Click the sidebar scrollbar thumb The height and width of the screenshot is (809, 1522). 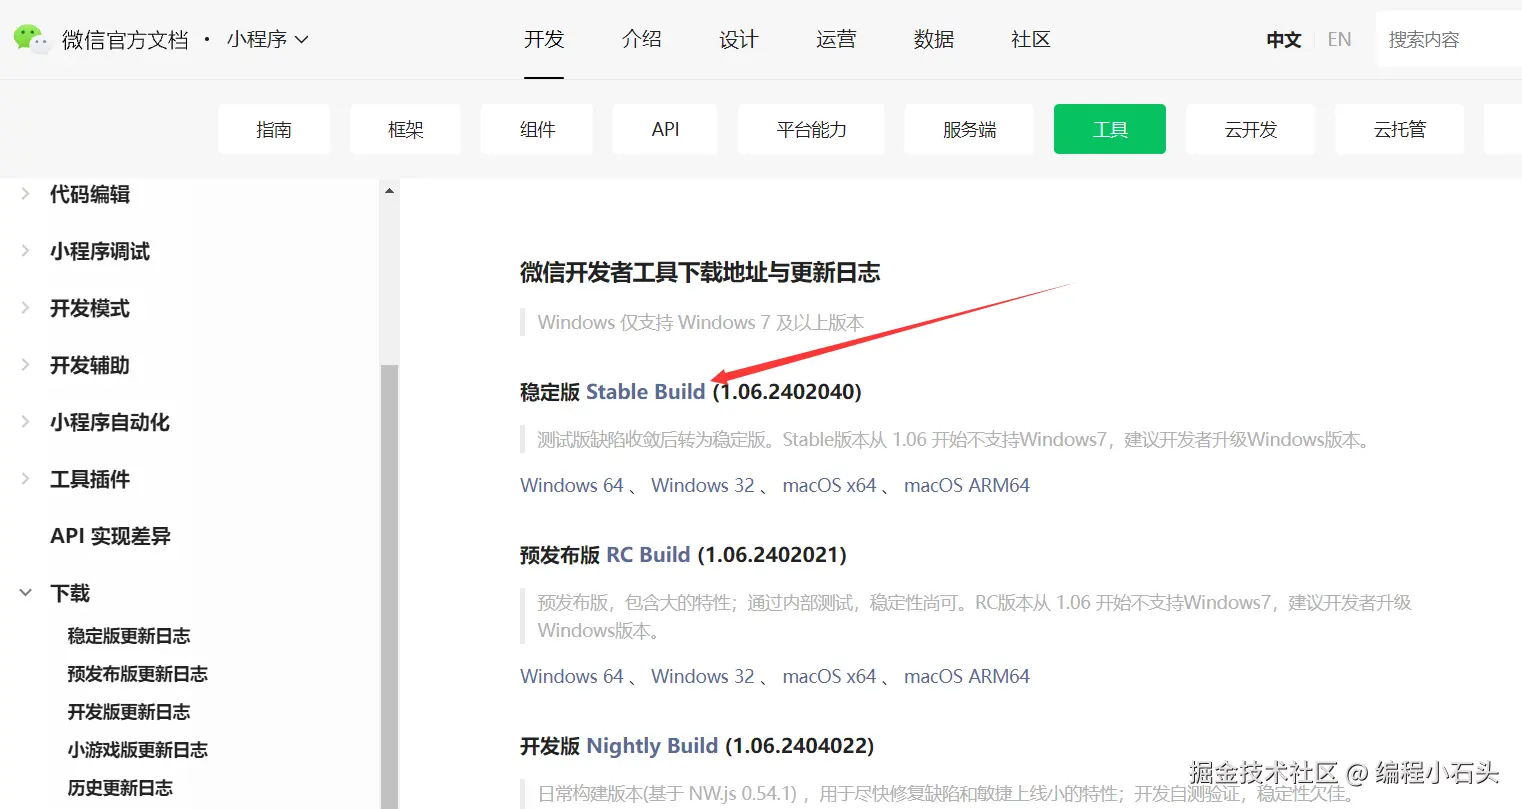389,587
